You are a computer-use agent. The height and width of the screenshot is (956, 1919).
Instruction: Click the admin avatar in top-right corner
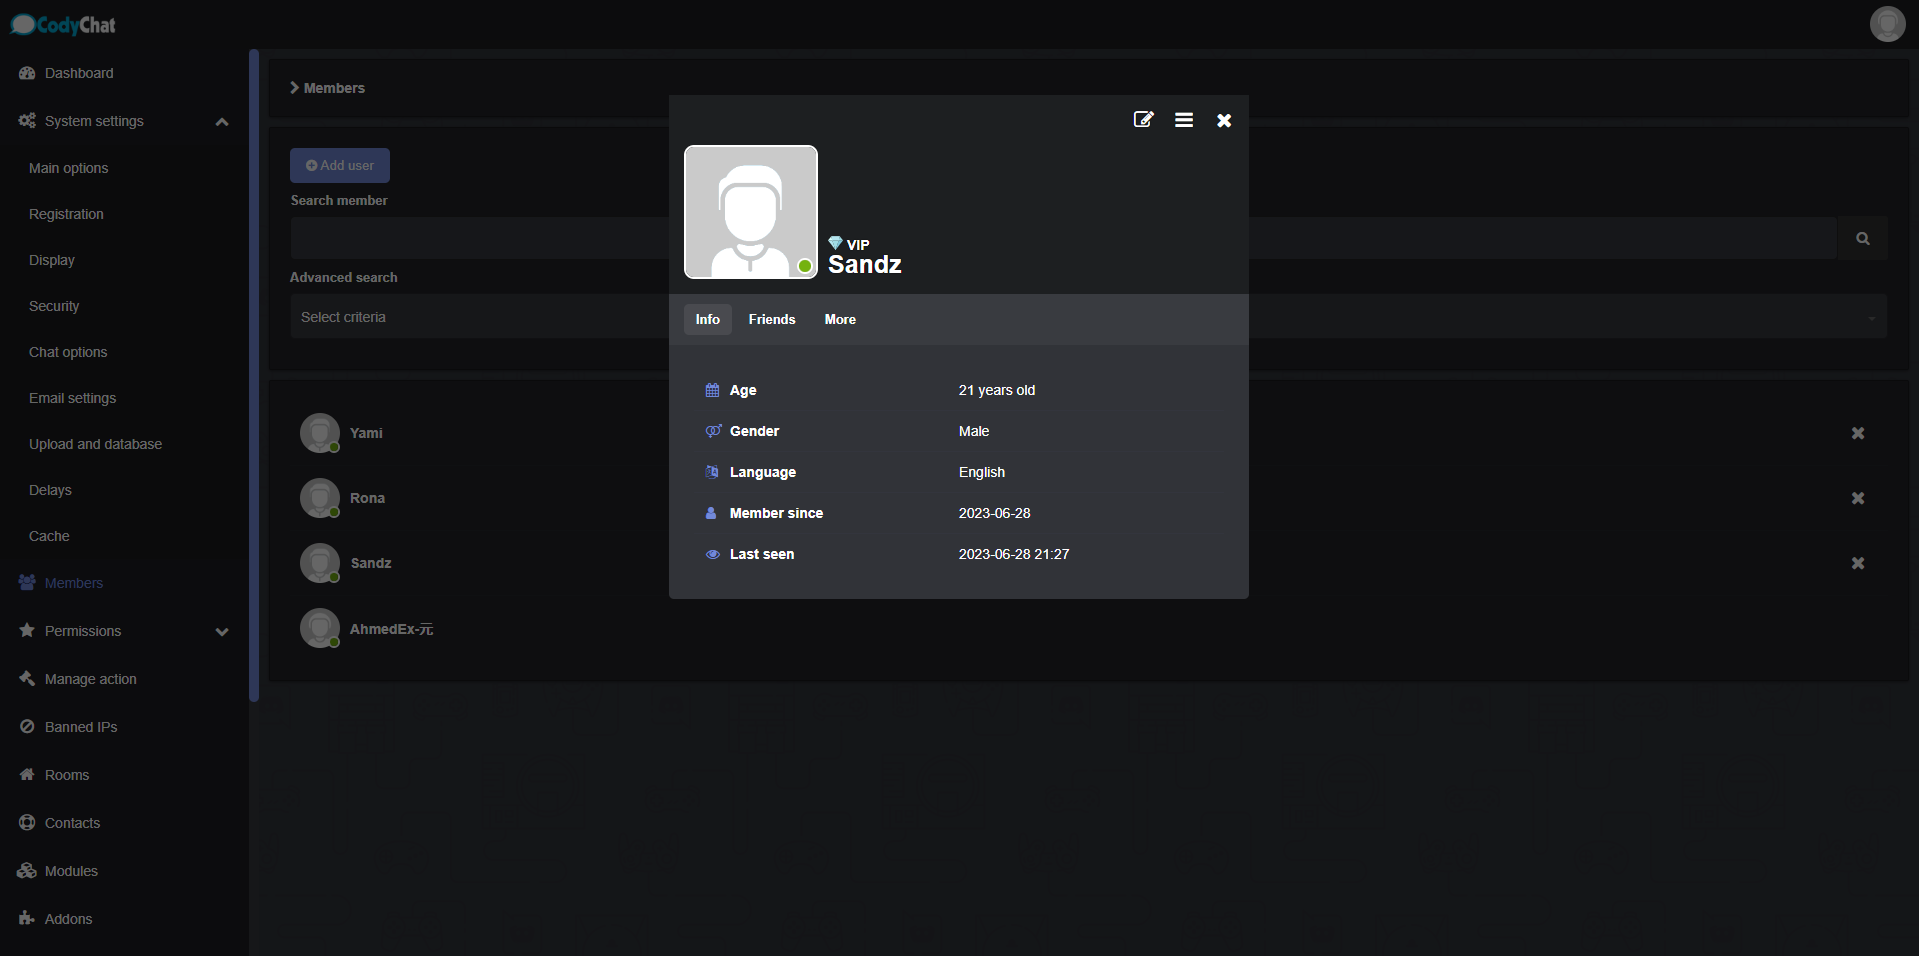1887,24
